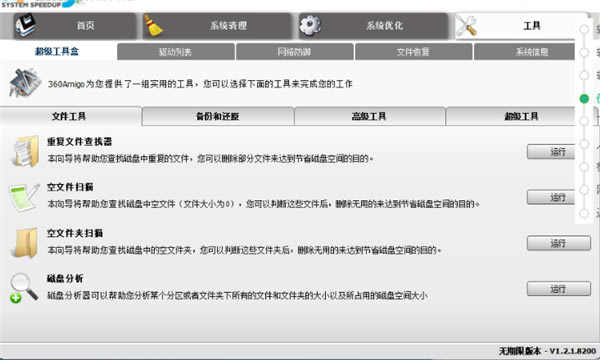Switch to the 驱动列表 tab
This screenshot has height=363, width=600.
tap(176, 52)
